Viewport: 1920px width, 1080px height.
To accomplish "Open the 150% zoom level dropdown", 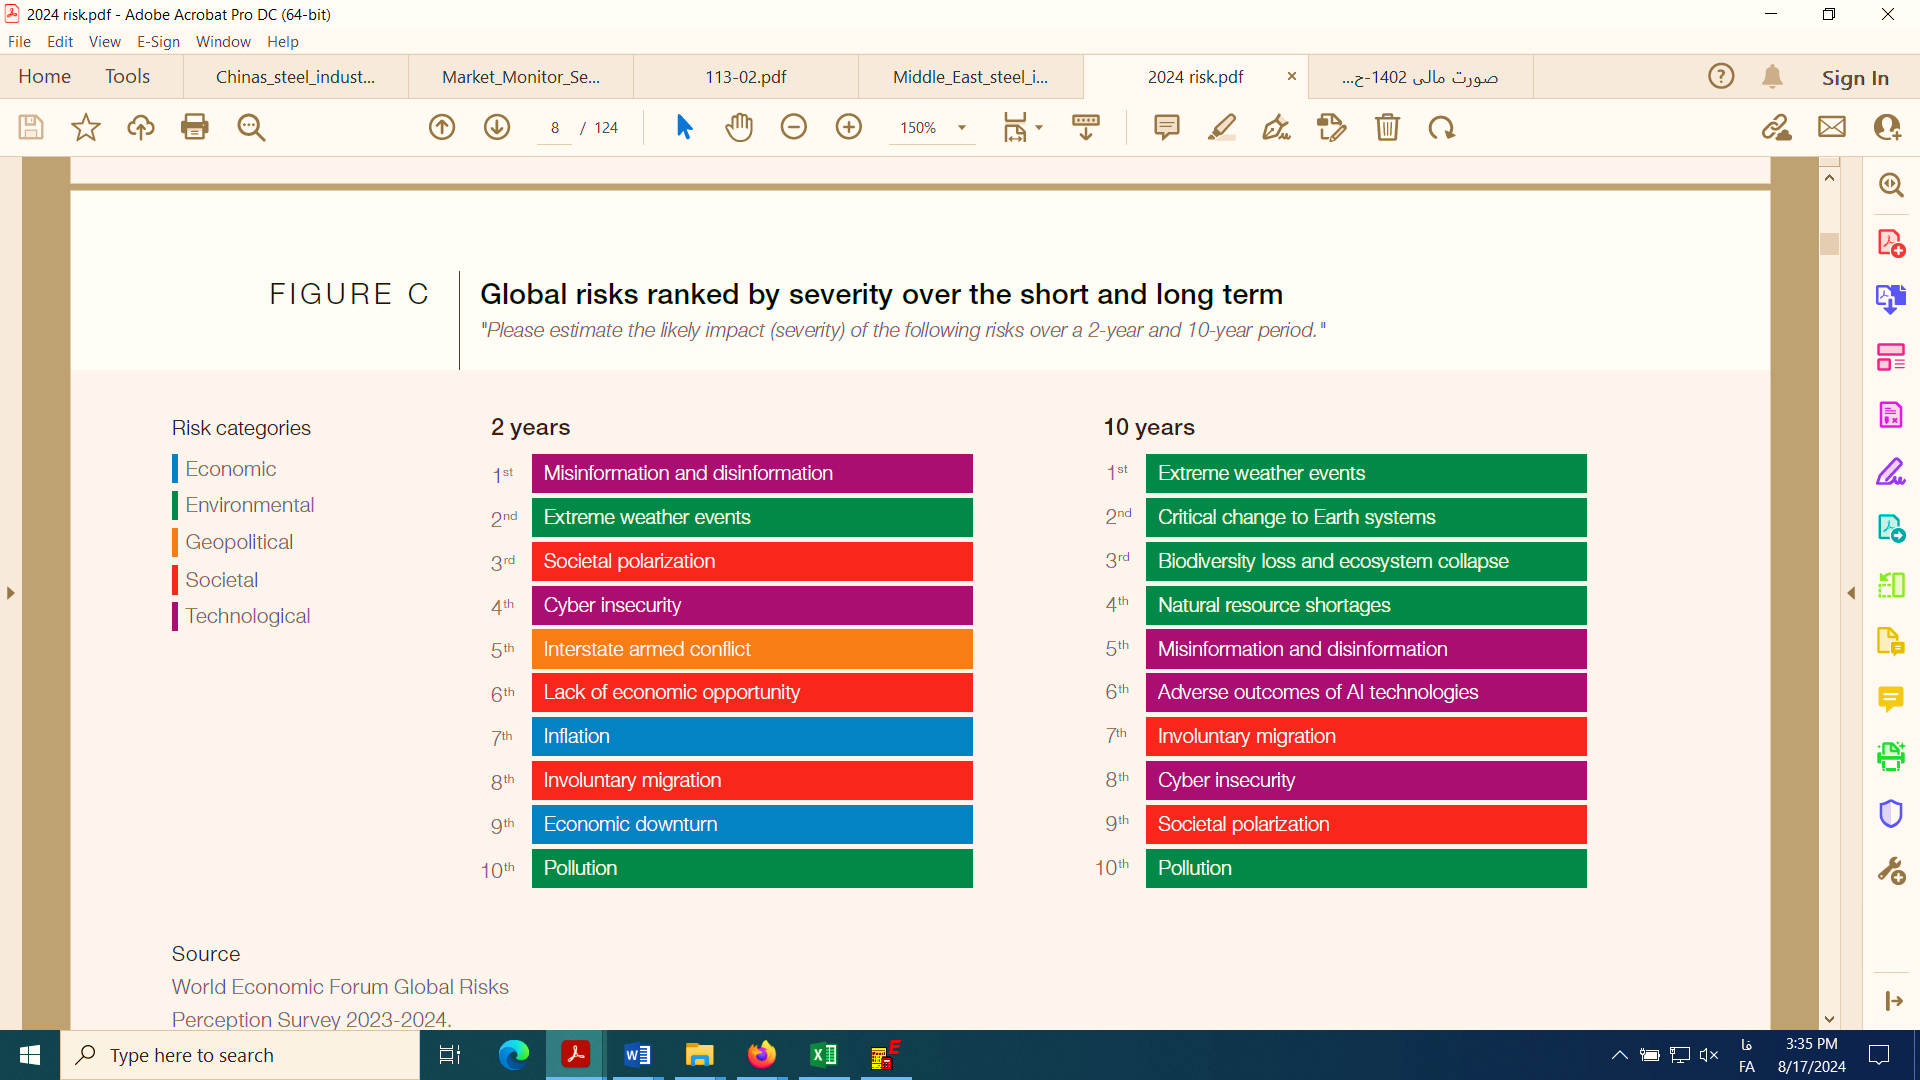I will click(962, 128).
